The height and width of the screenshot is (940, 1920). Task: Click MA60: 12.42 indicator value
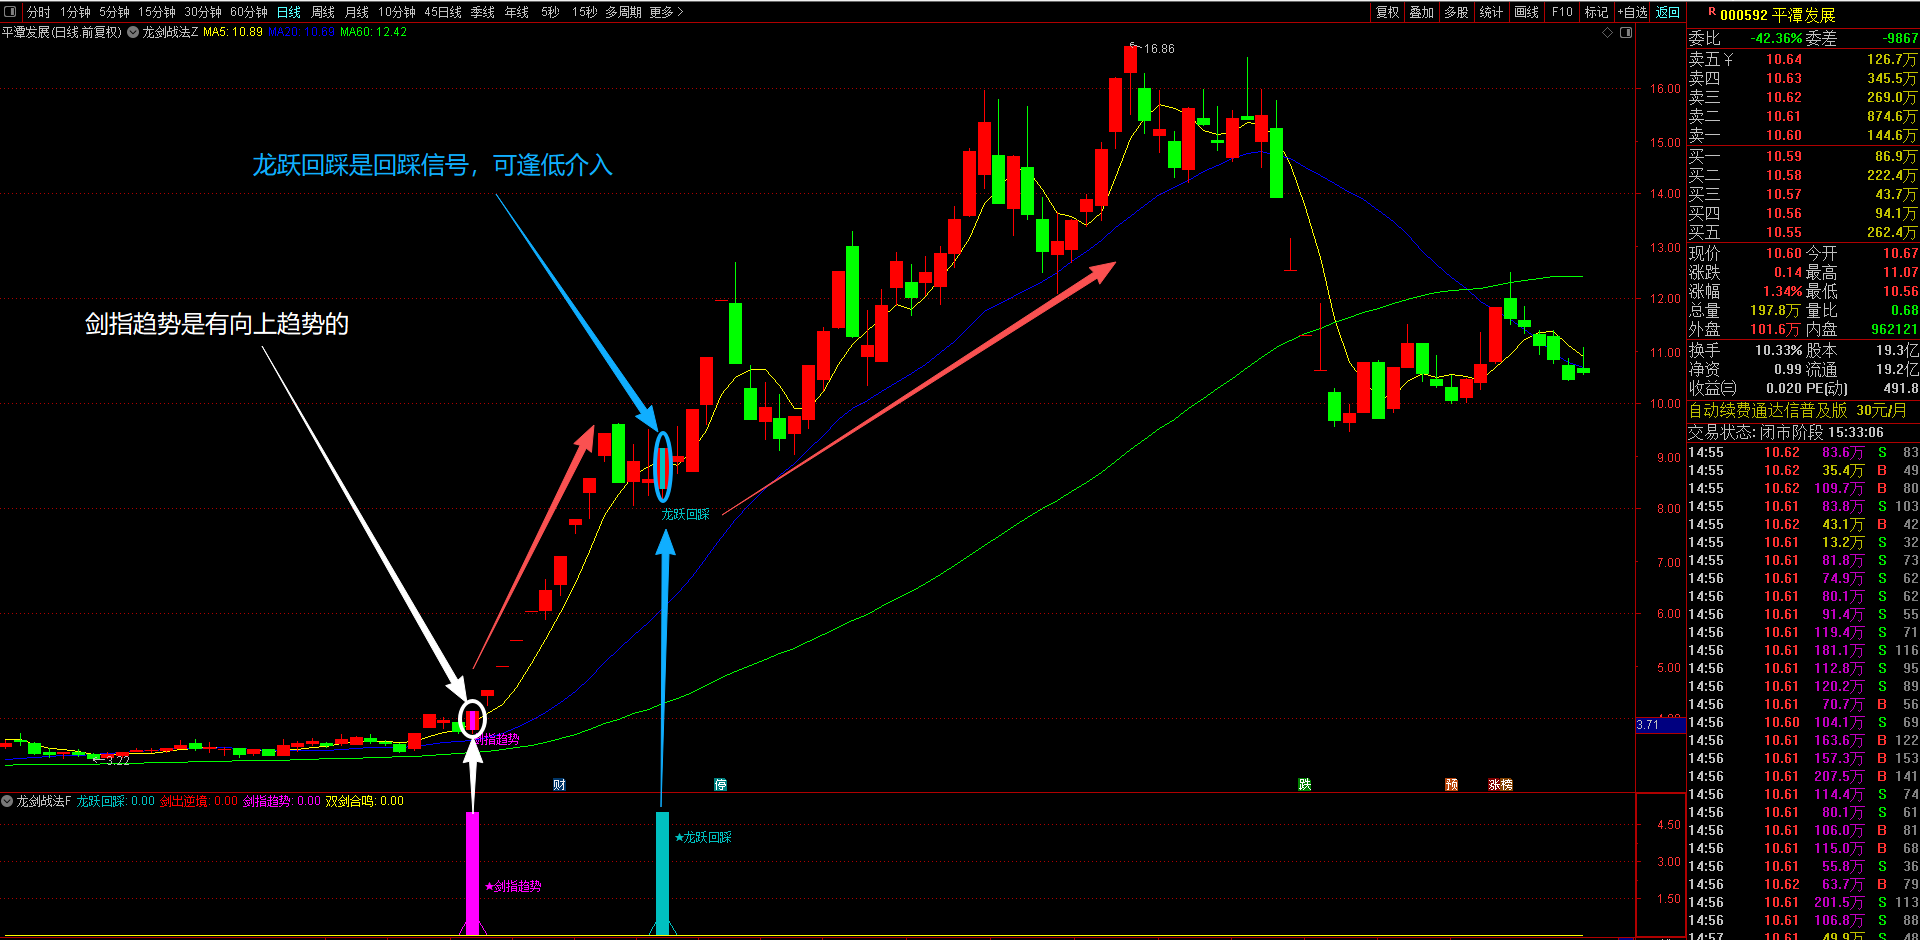(373, 32)
